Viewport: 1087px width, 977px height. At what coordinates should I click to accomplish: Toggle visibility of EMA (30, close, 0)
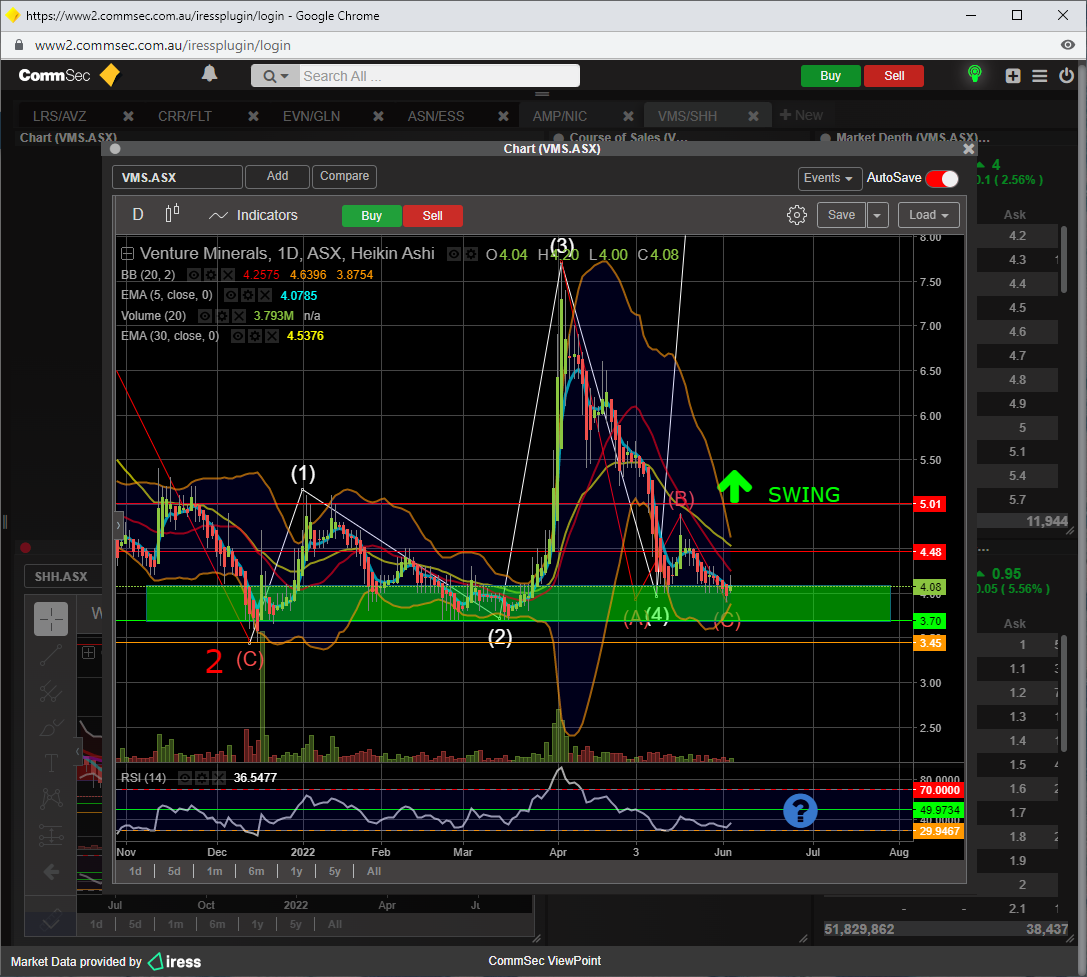[x=238, y=336]
